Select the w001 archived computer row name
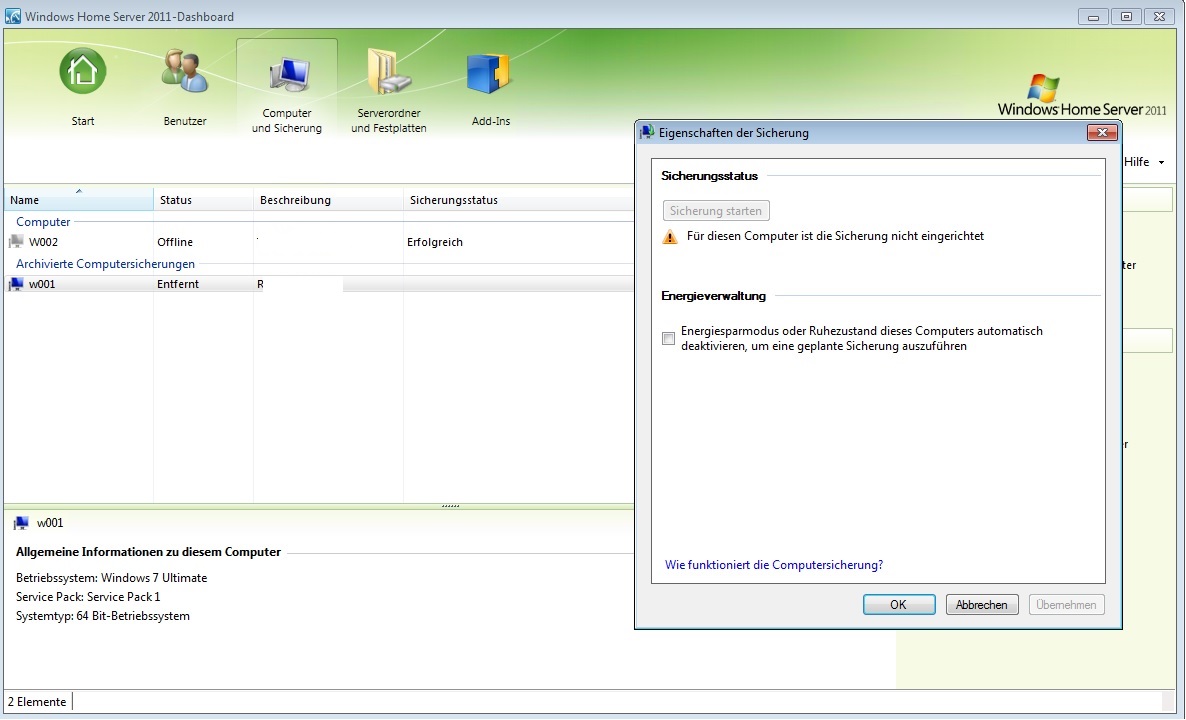The height and width of the screenshot is (720, 1186). tap(42, 284)
